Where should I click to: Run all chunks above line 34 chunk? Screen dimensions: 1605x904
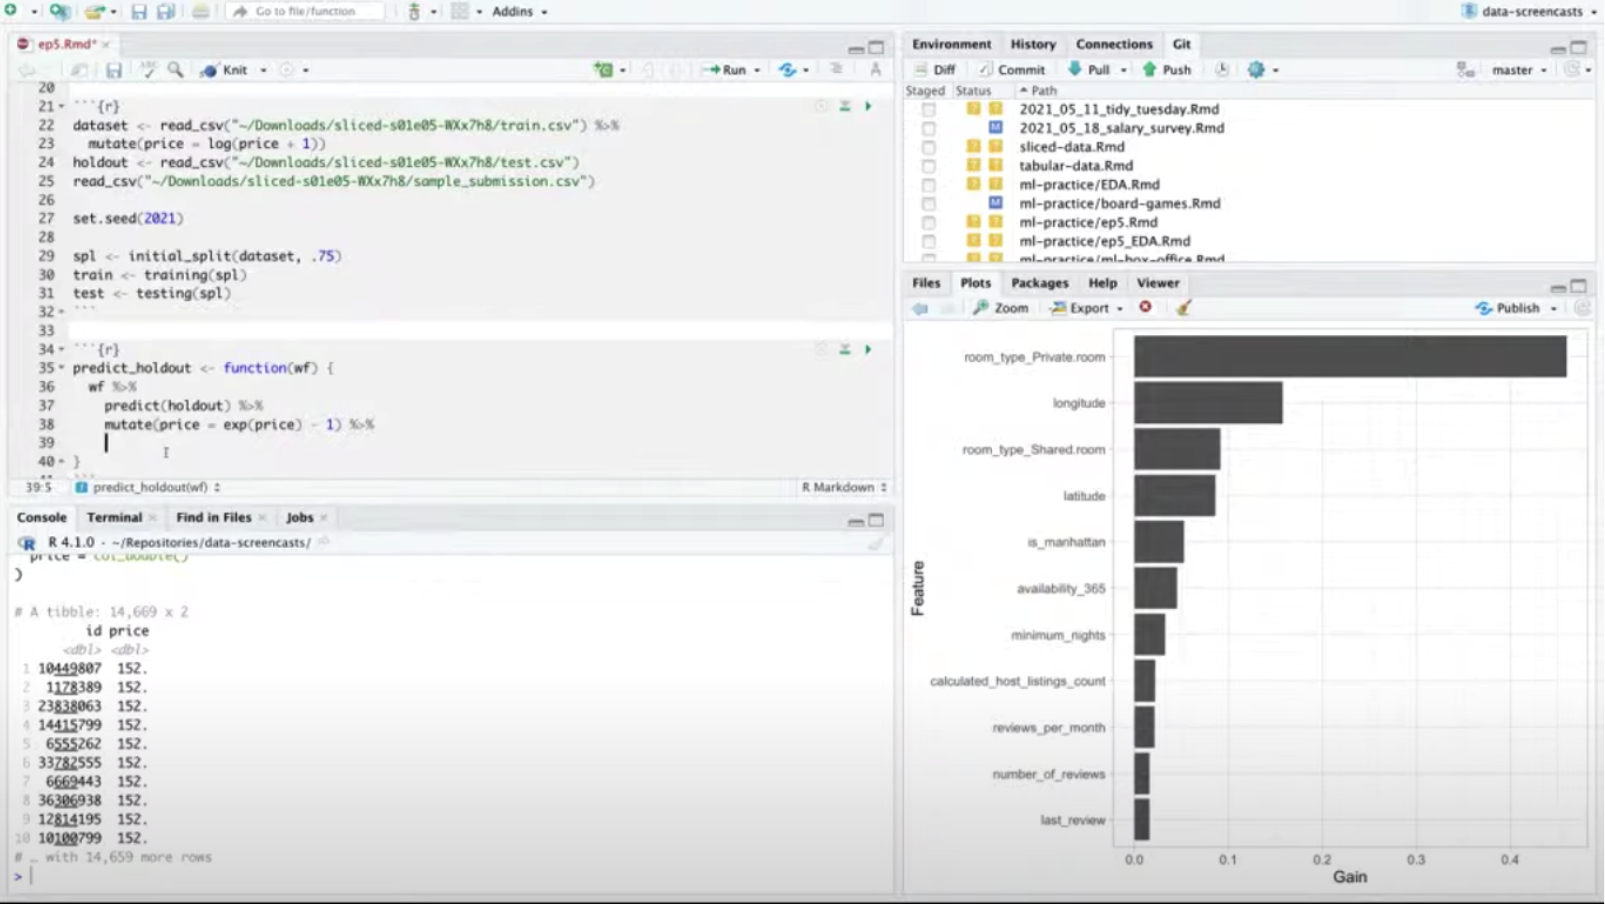tap(845, 350)
